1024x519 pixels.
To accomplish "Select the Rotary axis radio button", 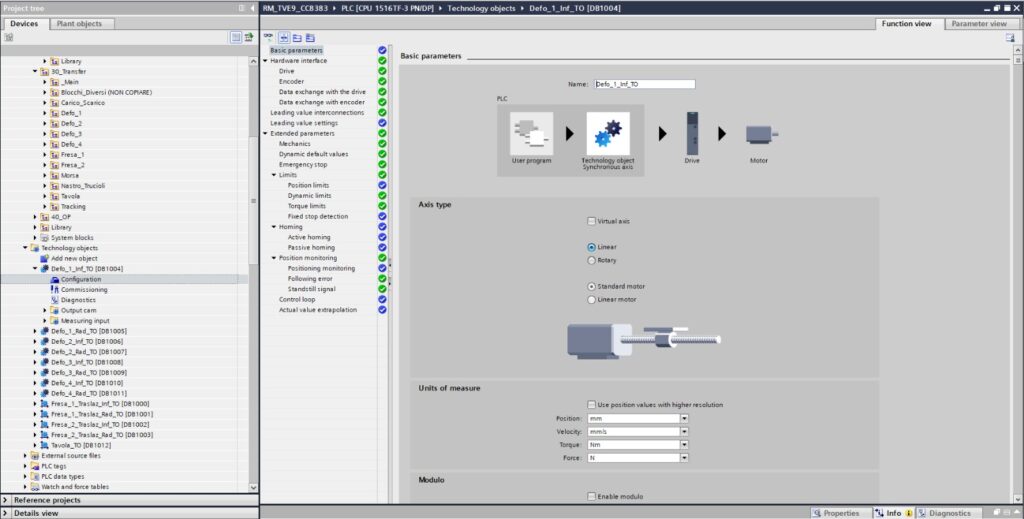I will tap(591, 260).
